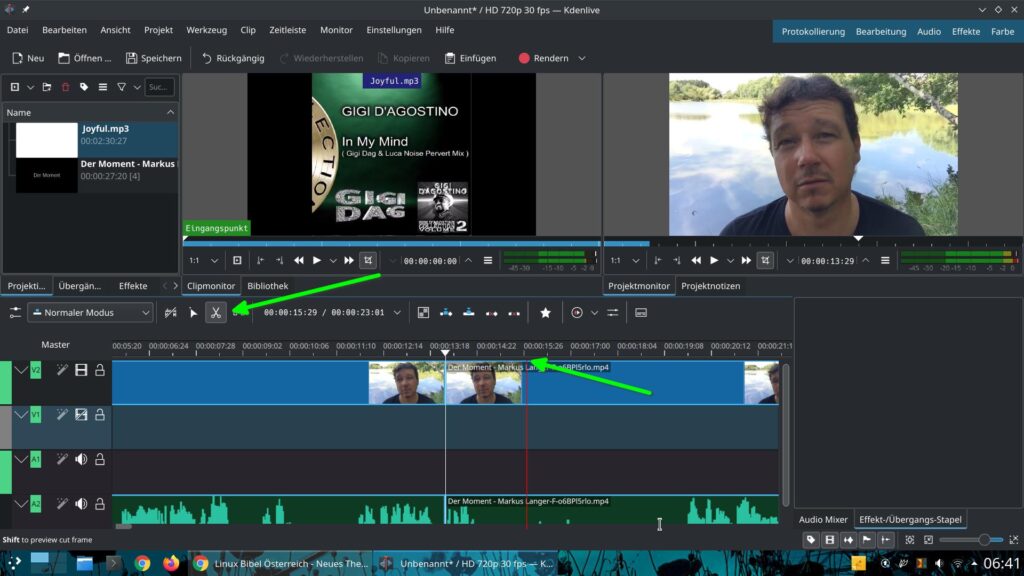The width and height of the screenshot is (1024, 576).
Task: Expand the Rendern dropdown arrow
Action: tap(582, 58)
